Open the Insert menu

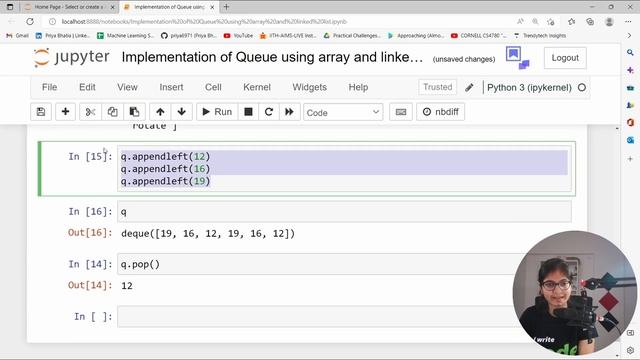pos(171,87)
